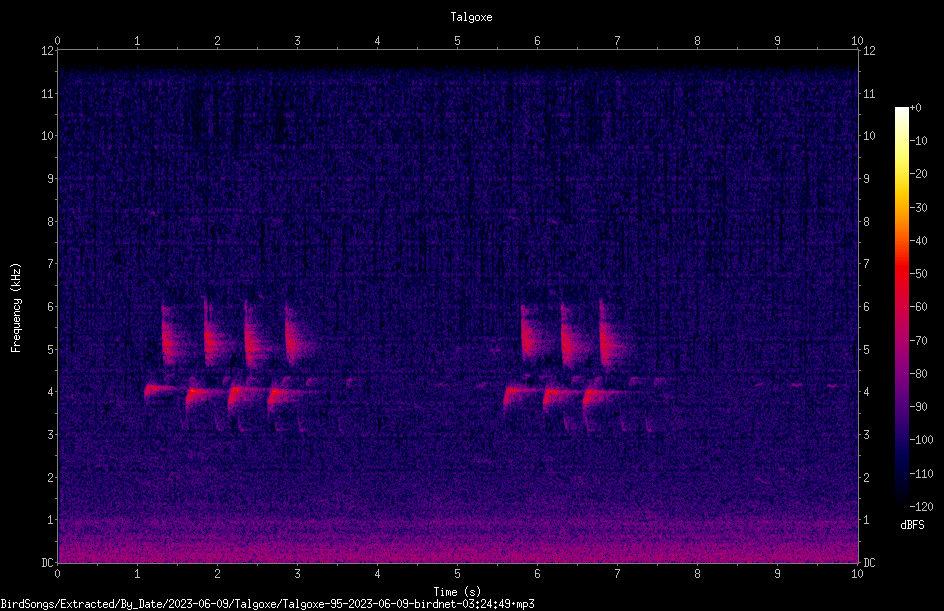This screenshot has width=944, height=611.
Task: Click the "-120" value on the color scale
Action: point(922,507)
